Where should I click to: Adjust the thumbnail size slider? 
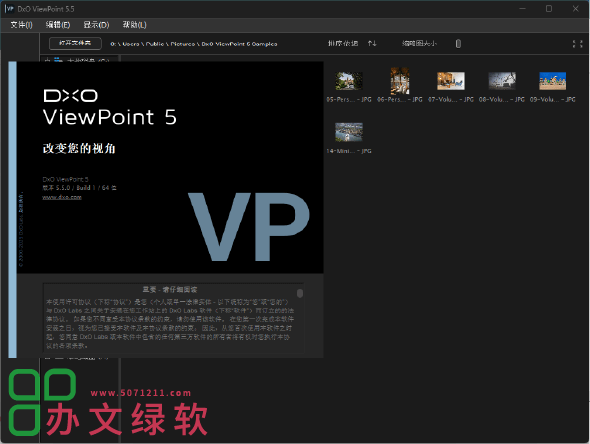tap(458, 44)
